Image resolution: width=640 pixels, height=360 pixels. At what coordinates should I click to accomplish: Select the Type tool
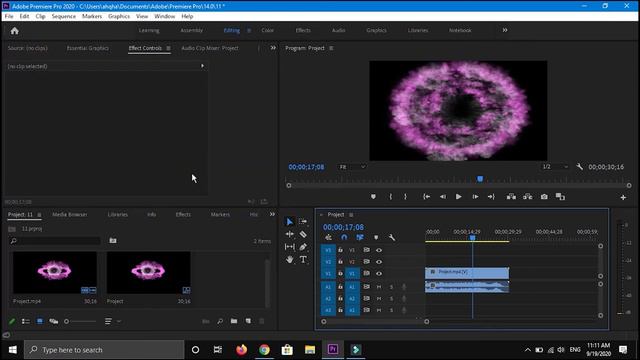tap(303, 260)
